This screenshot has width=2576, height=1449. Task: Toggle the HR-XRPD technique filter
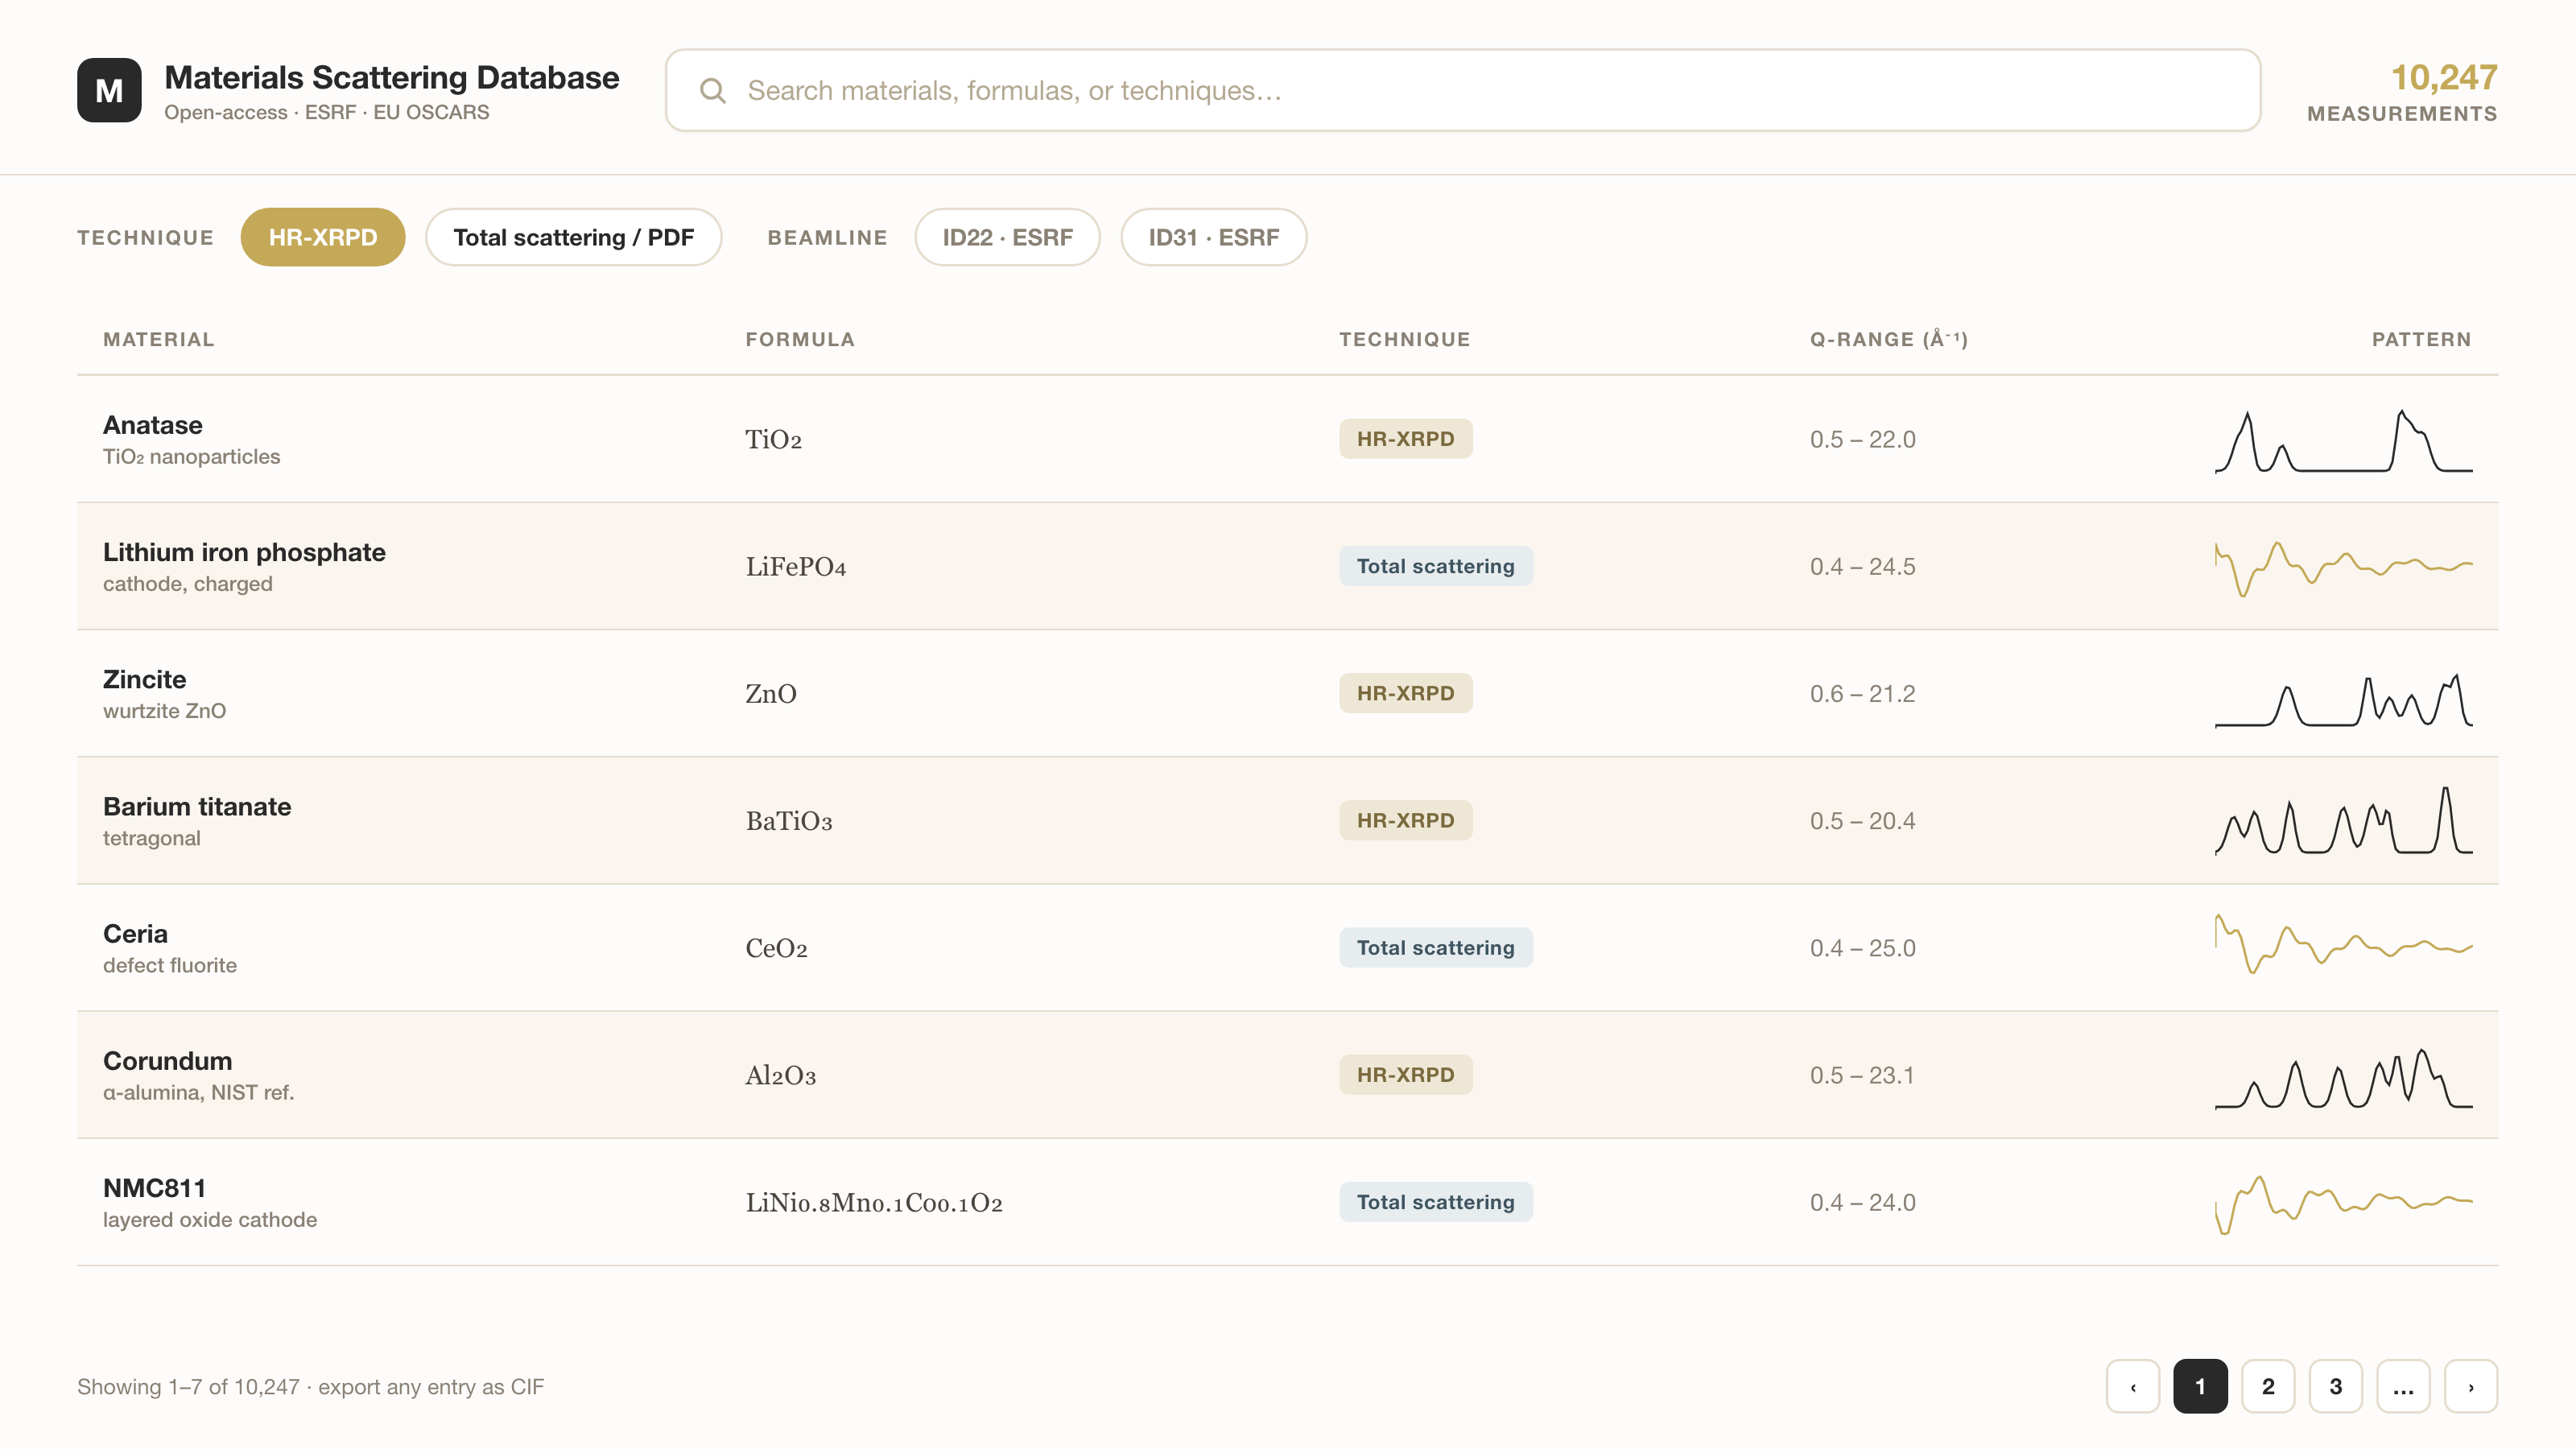tap(323, 237)
